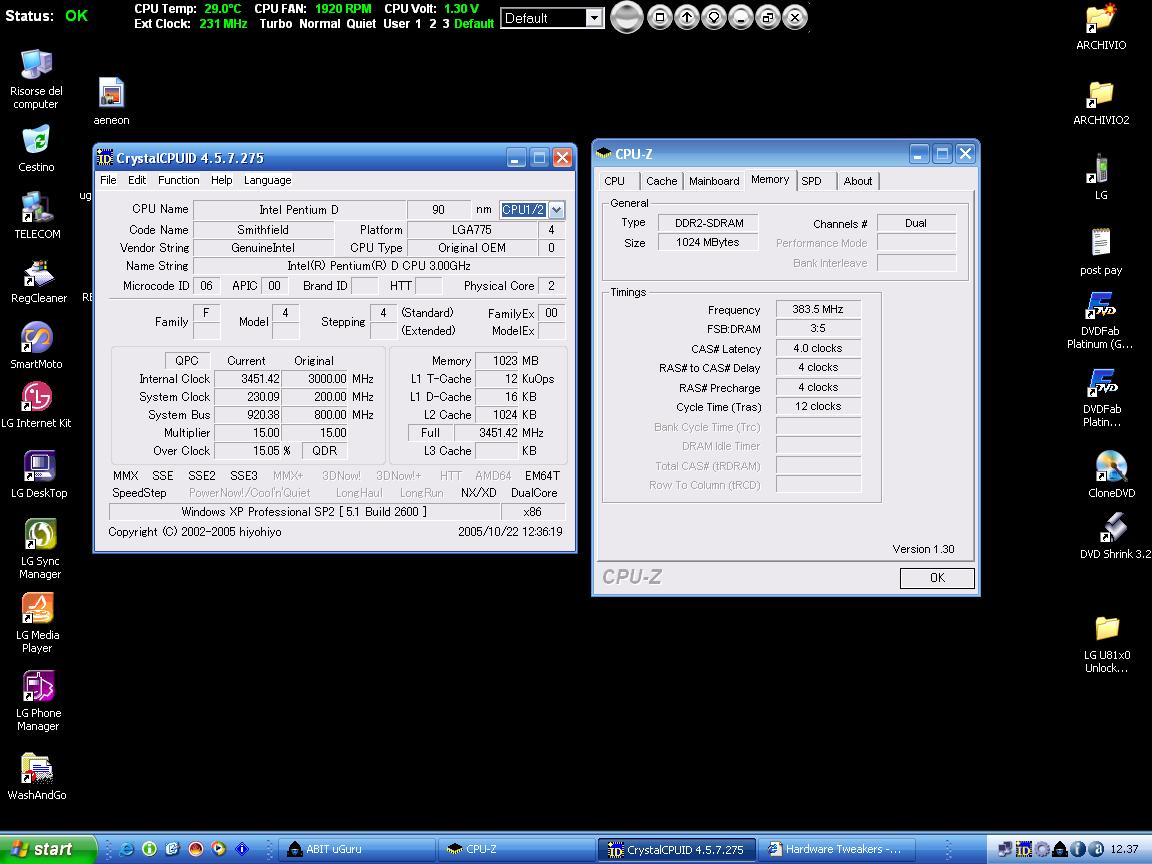Click the QPC button in CrystalCPUID

point(187,361)
